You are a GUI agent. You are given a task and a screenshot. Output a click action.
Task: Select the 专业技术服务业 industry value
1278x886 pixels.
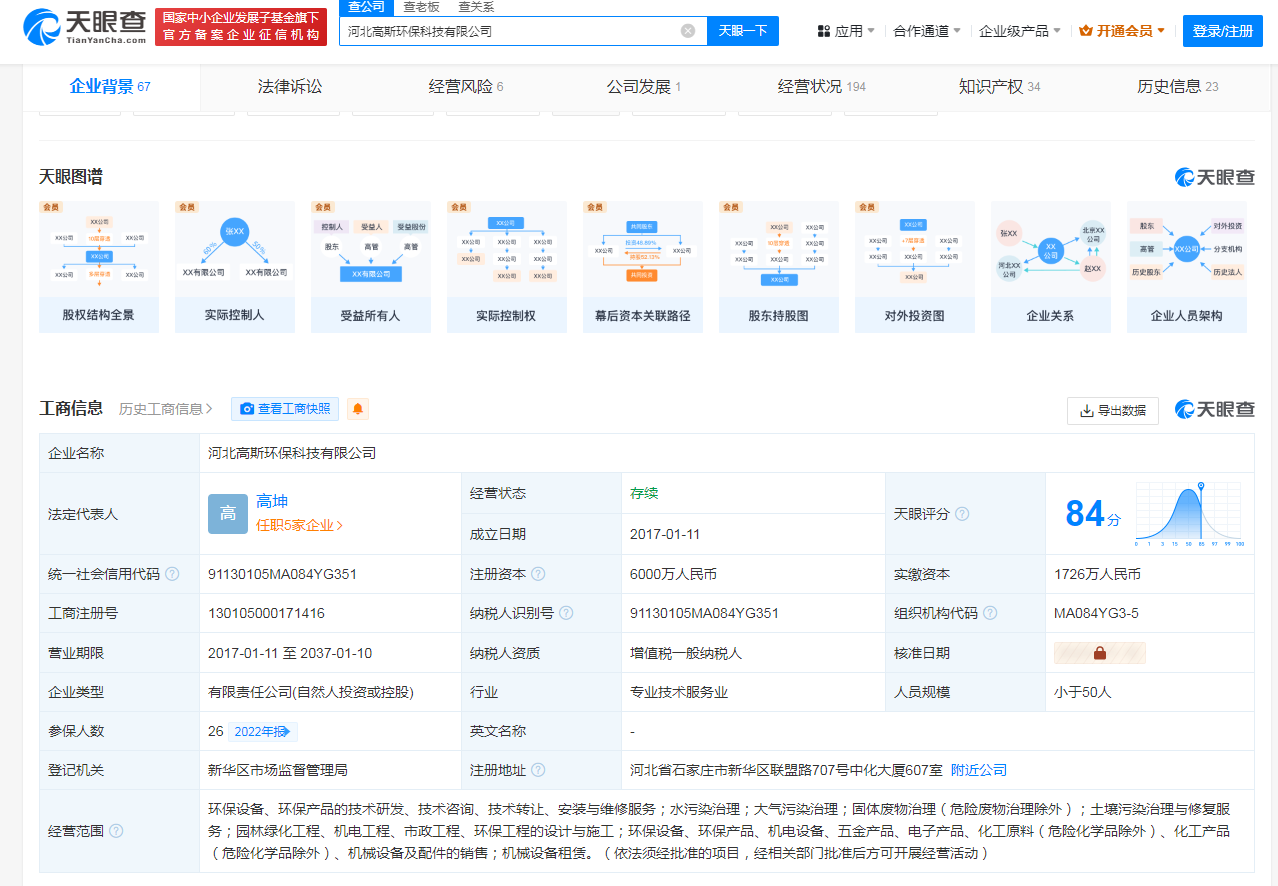(x=679, y=692)
